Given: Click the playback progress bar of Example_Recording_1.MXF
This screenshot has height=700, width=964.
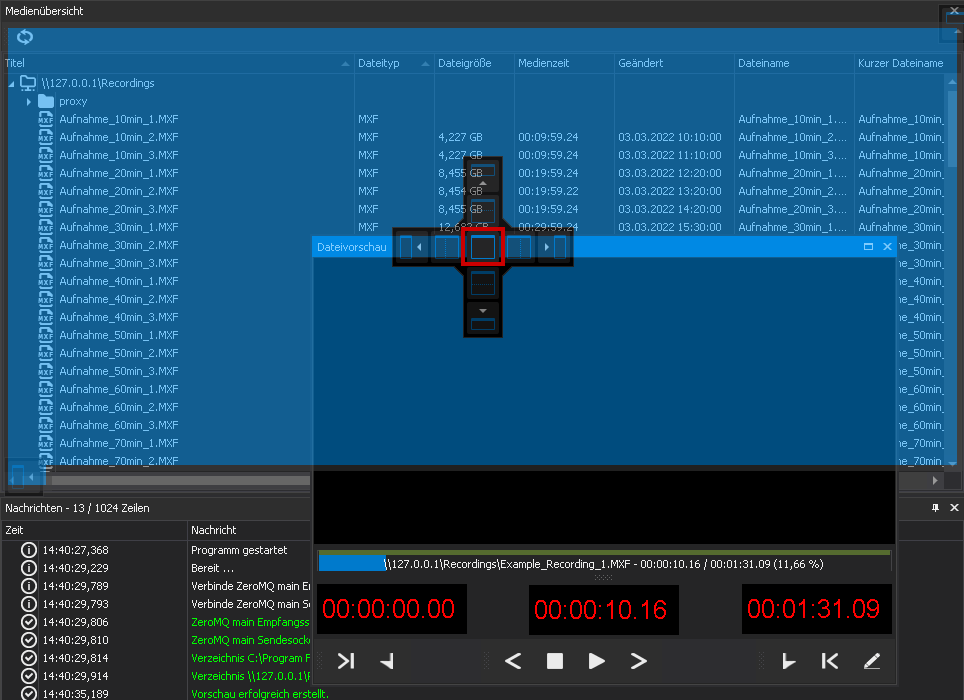Looking at the screenshot, I should [604, 564].
